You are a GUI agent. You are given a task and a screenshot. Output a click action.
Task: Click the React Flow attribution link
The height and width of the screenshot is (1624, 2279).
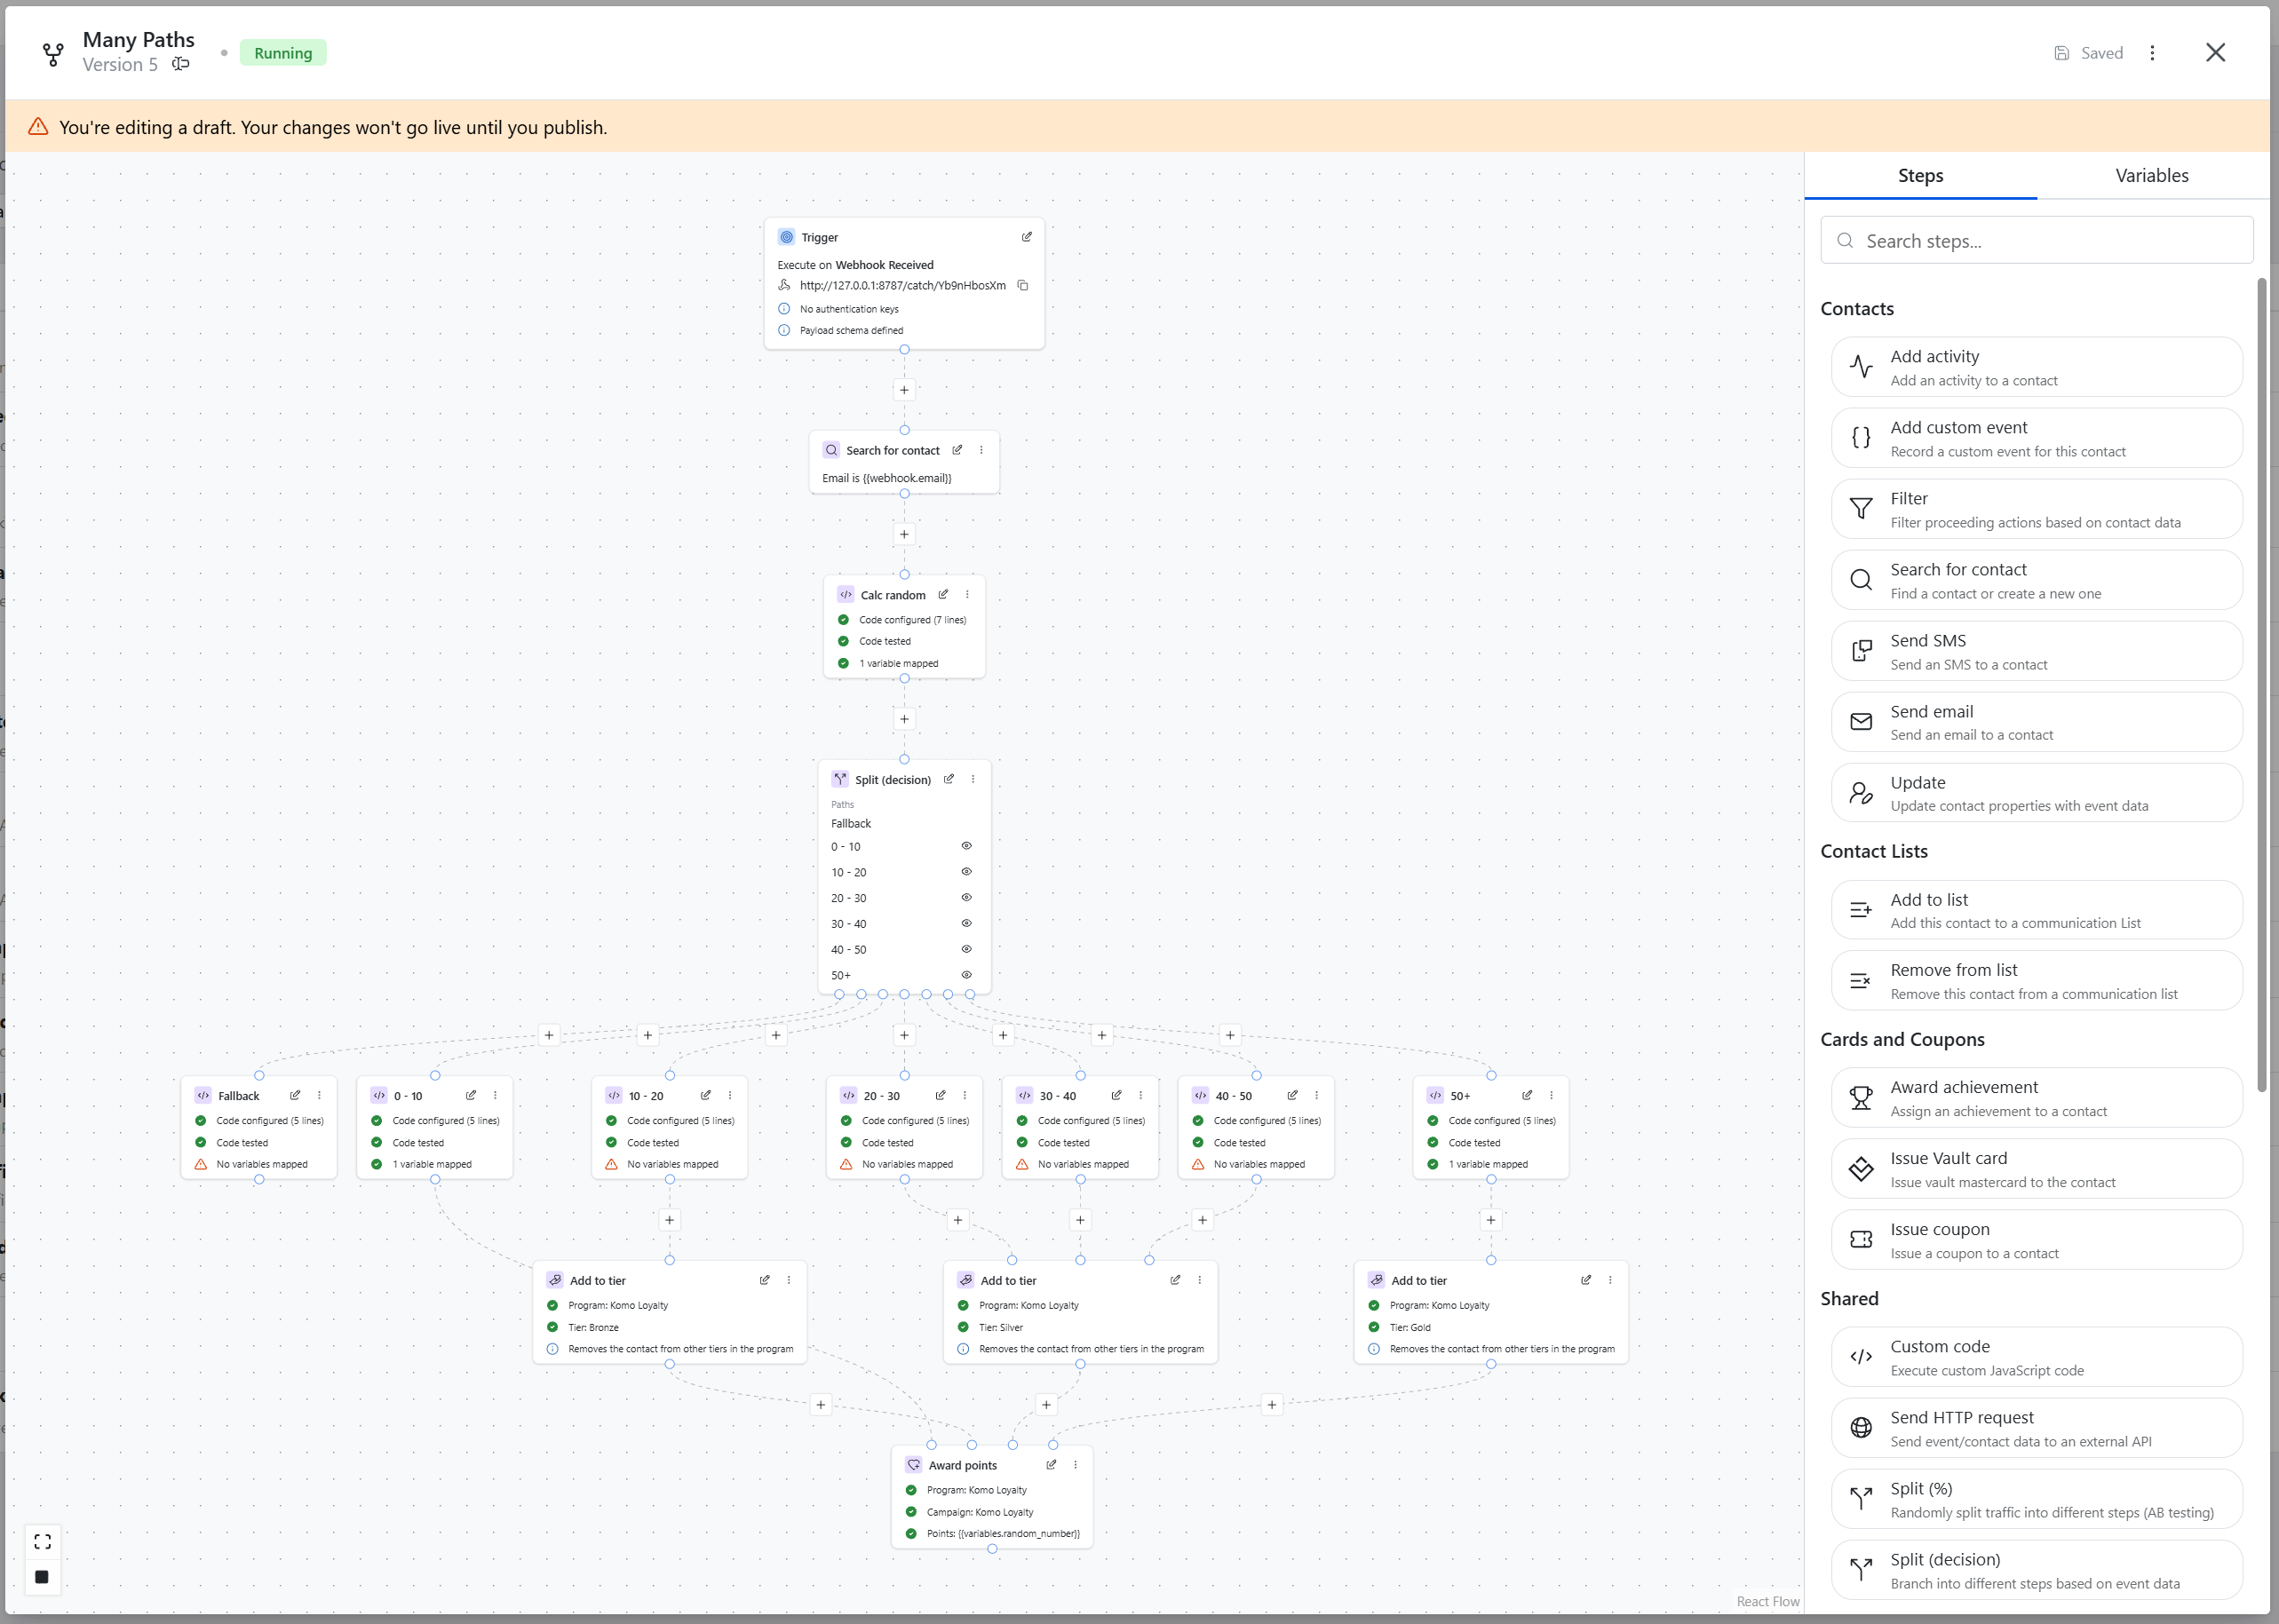pos(1767,1601)
